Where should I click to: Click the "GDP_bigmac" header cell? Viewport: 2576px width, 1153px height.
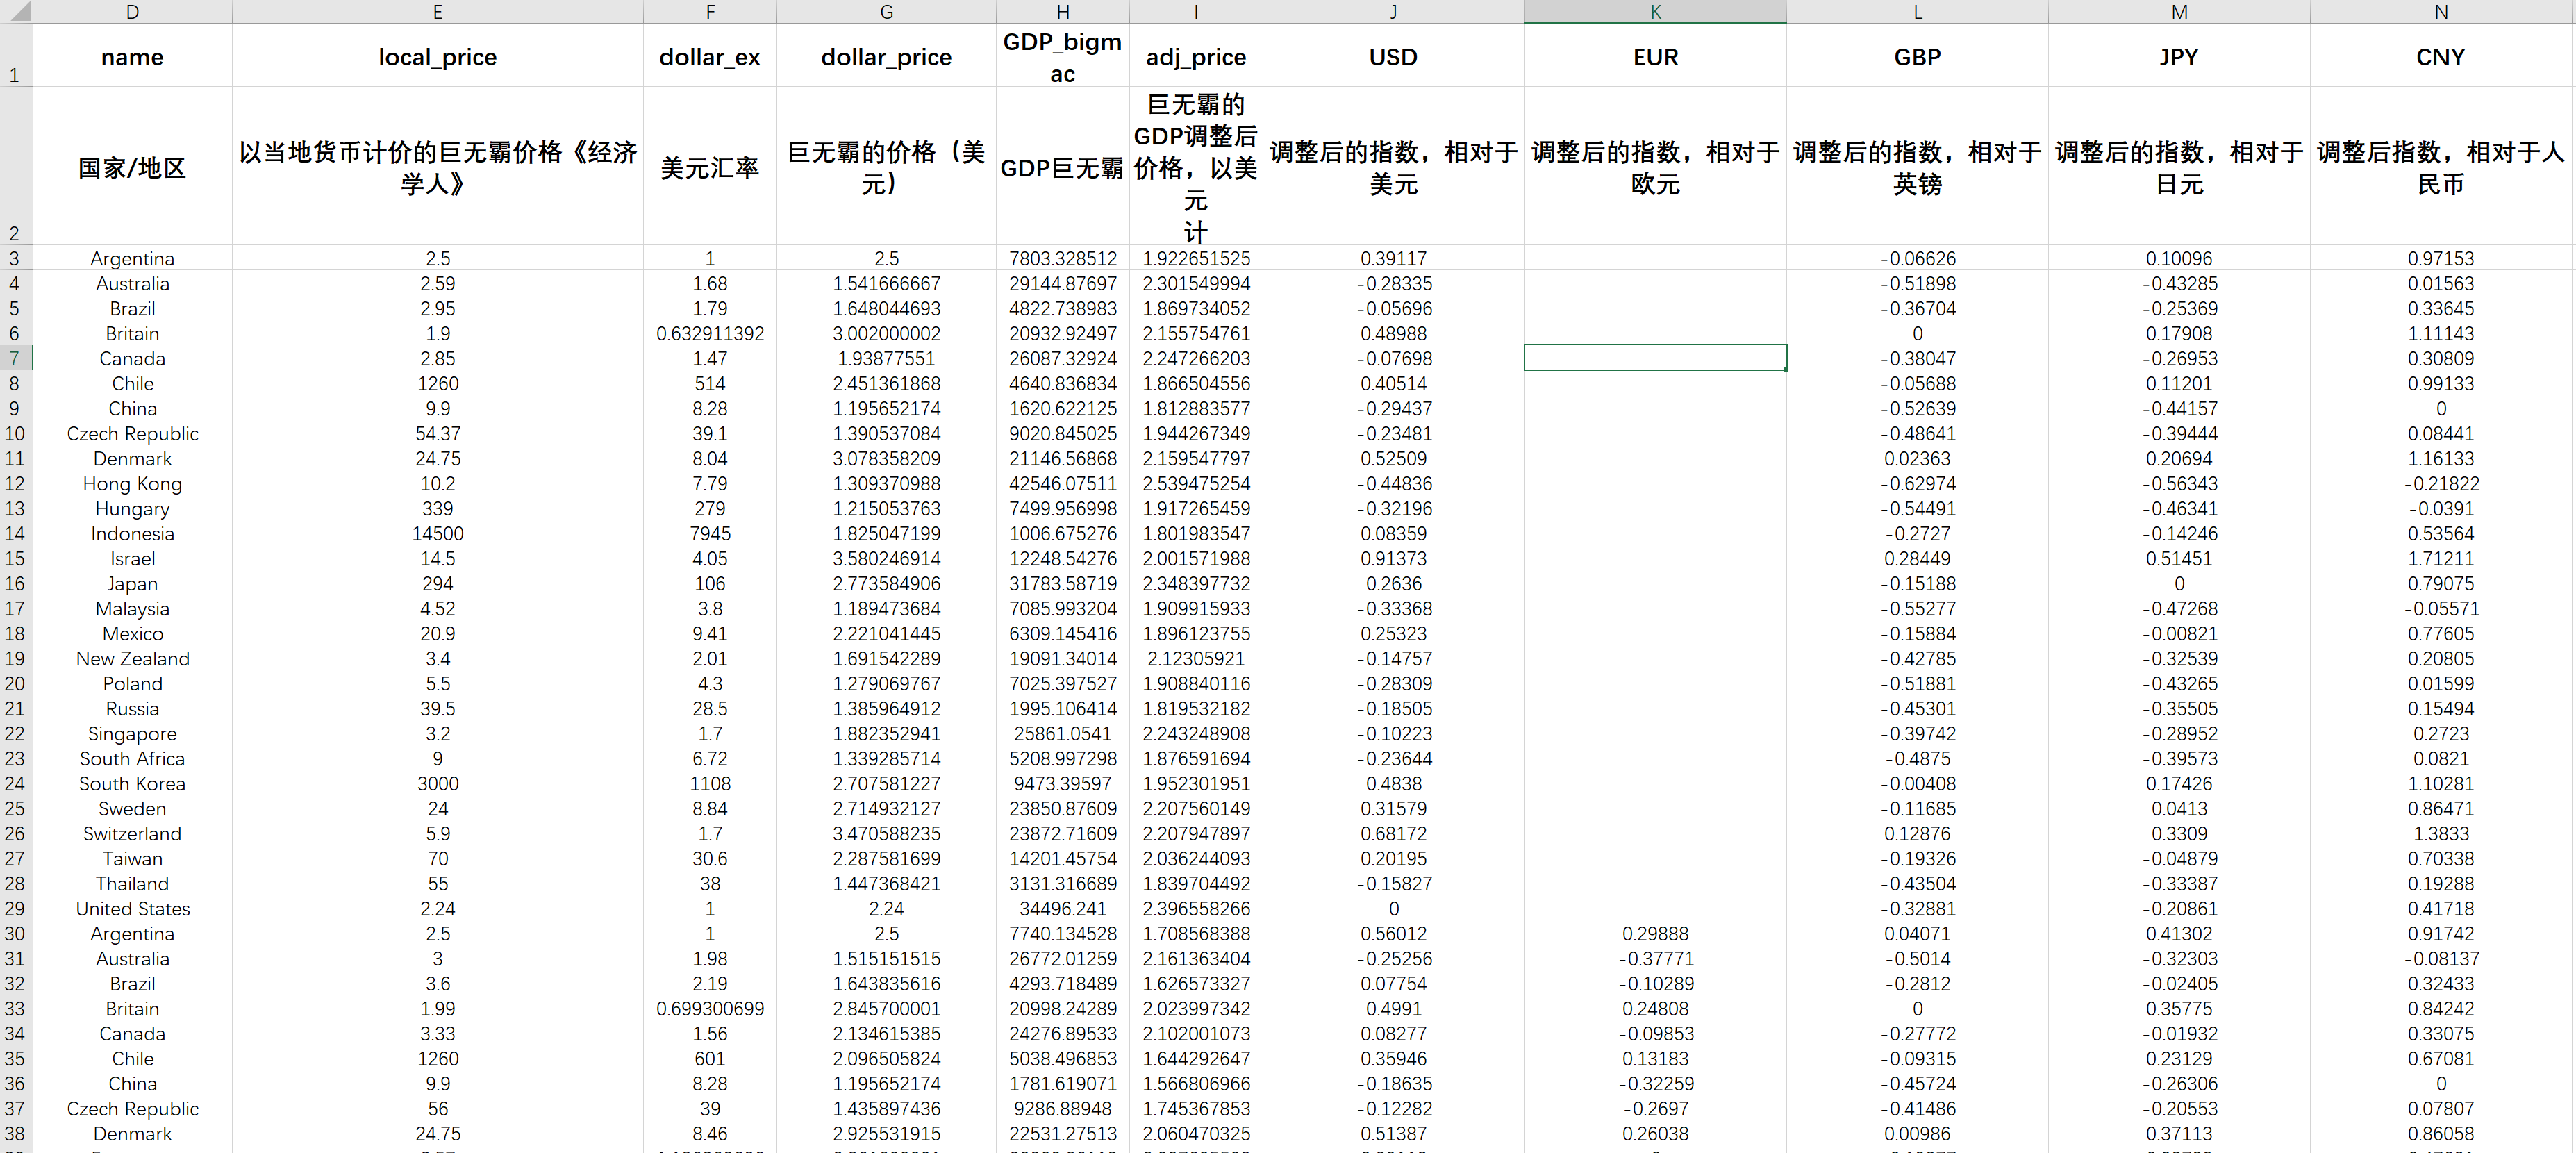[1062, 57]
